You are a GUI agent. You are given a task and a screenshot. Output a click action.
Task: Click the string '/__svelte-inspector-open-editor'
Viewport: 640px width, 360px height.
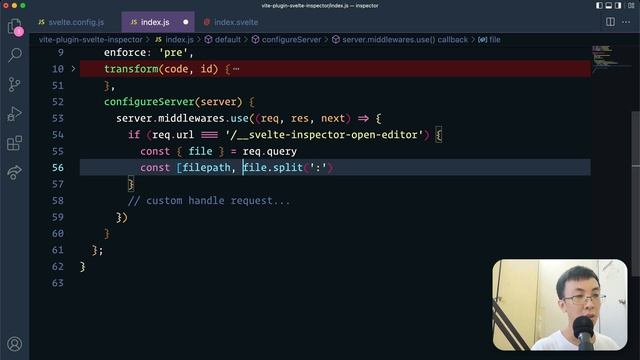pos(324,135)
